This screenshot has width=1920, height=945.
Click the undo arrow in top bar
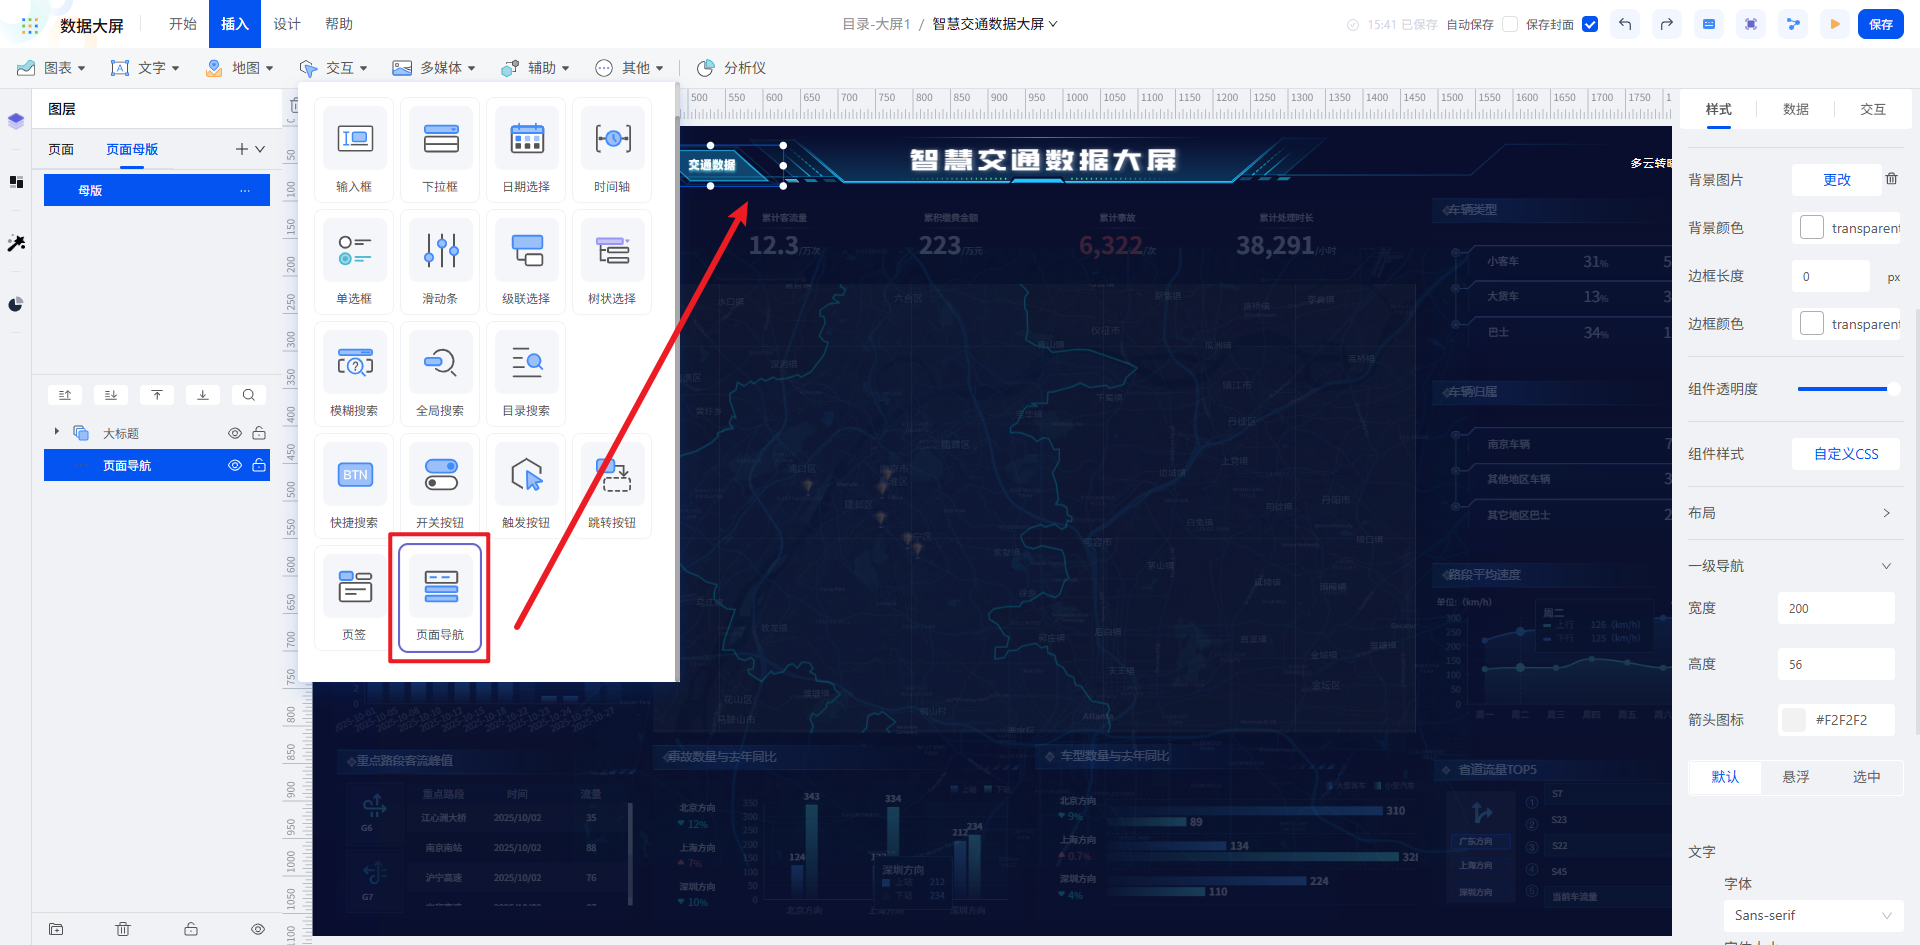(x=1625, y=24)
